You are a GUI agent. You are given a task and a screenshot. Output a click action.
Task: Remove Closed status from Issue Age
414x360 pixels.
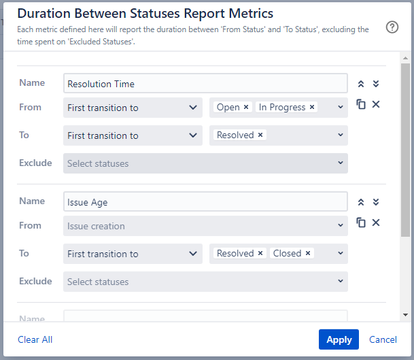[308, 253]
